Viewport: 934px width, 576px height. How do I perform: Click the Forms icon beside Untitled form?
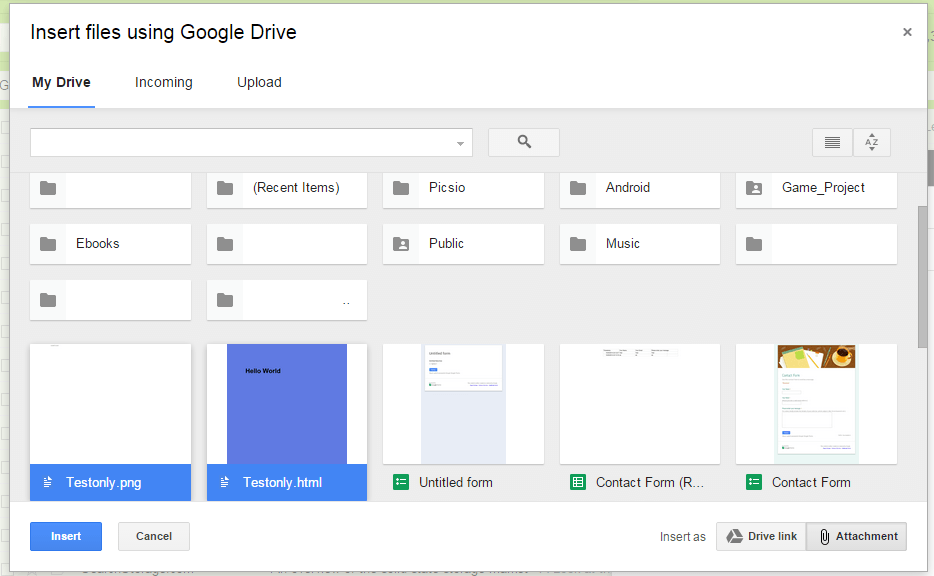[x=400, y=481]
